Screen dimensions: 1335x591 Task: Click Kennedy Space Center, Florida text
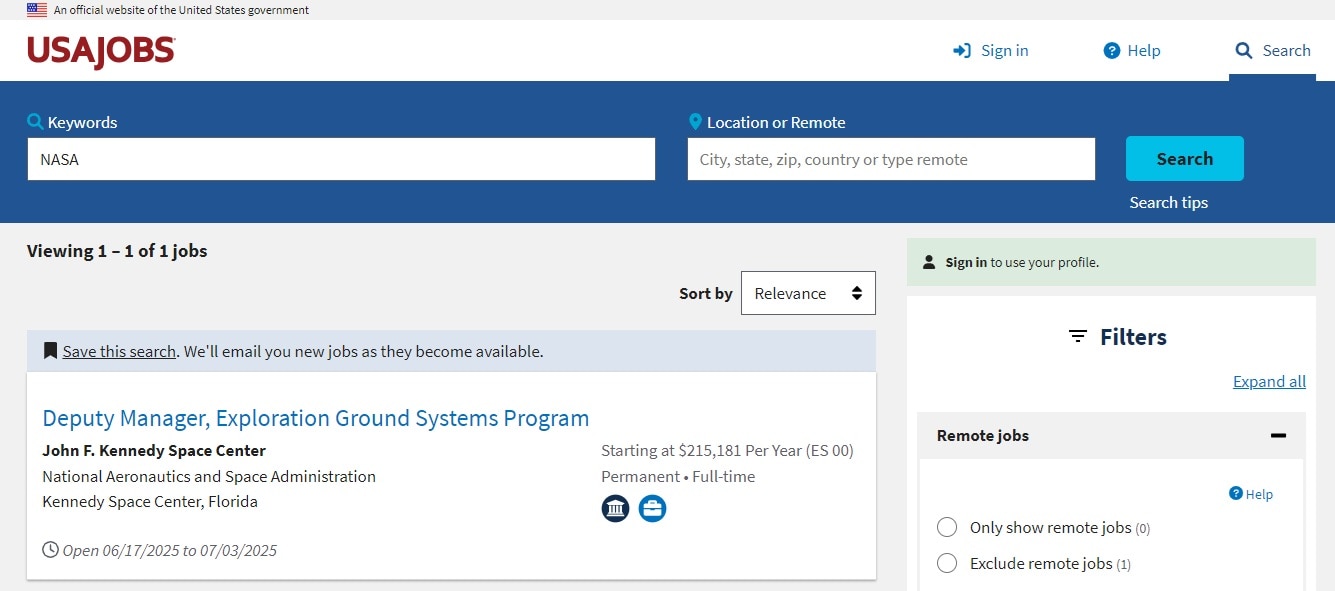tap(150, 501)
